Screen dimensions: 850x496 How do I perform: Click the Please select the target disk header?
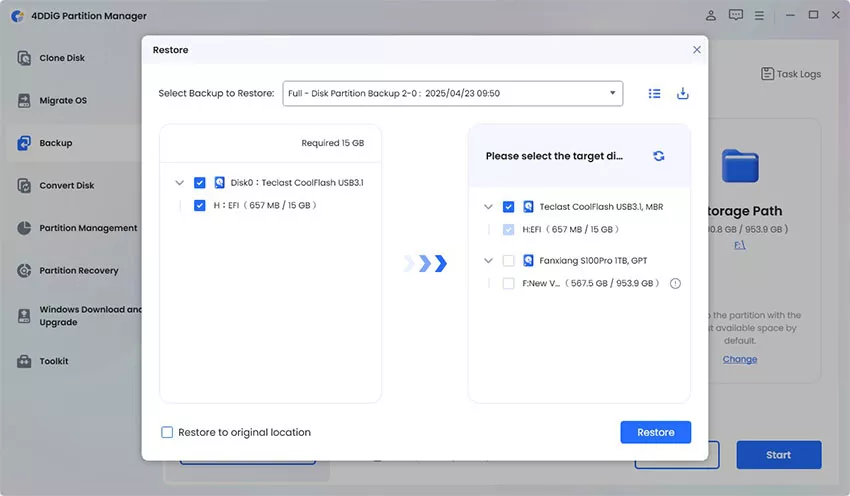554,156
